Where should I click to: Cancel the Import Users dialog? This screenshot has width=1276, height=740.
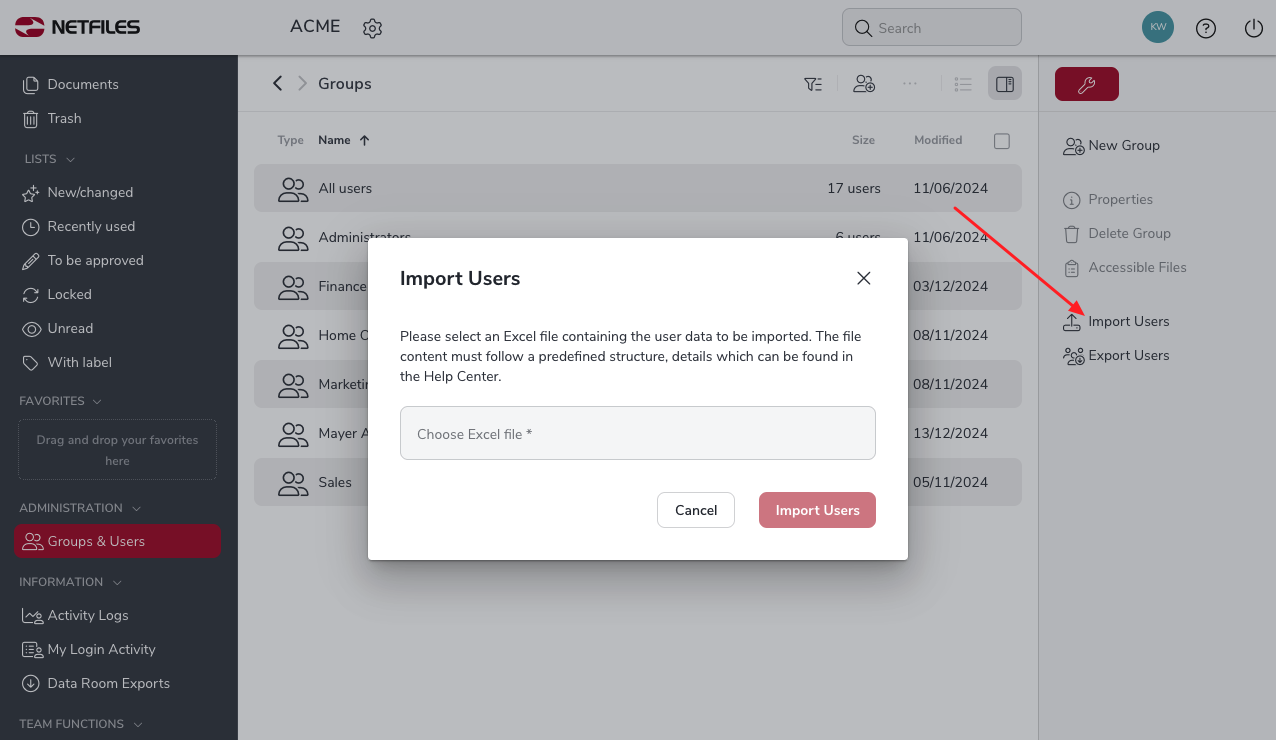pyautogui.click(x=696, y=510)
